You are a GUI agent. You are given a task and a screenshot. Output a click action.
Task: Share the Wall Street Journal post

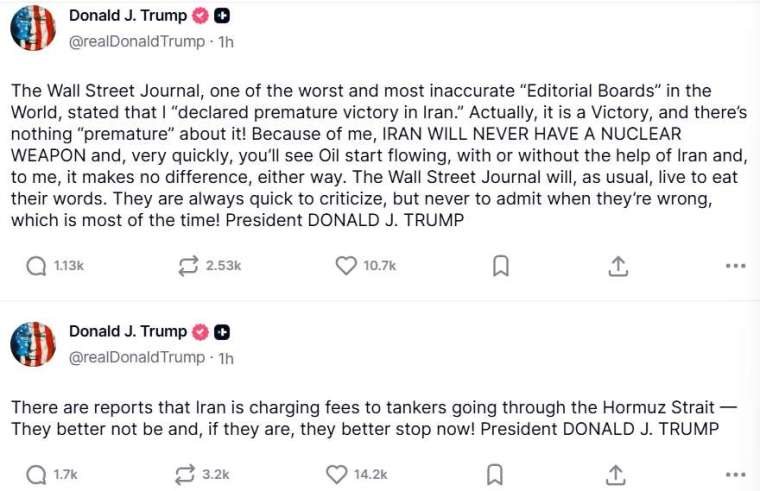coord(618,266)
